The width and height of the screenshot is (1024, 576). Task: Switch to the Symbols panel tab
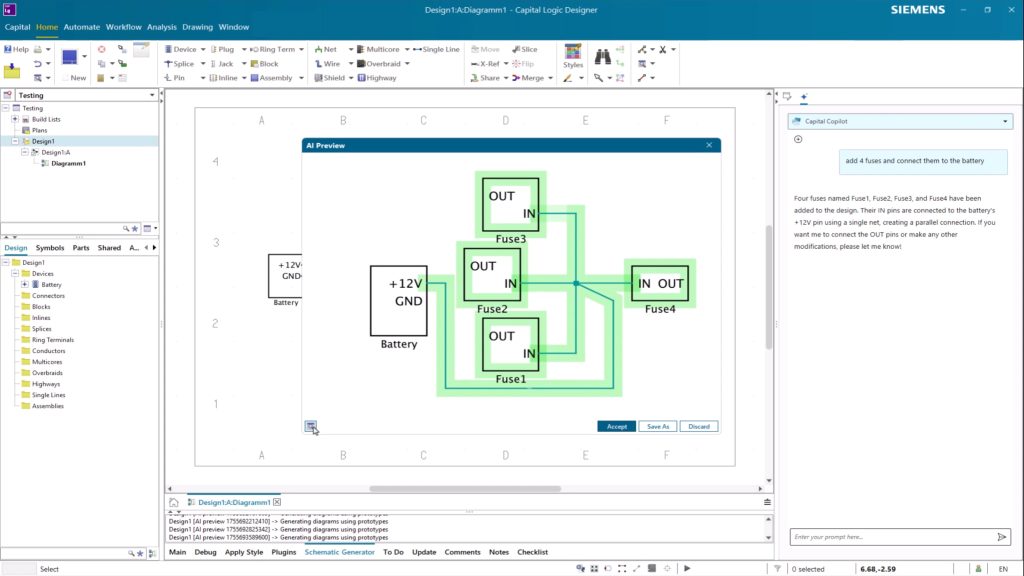pos(50,248)
